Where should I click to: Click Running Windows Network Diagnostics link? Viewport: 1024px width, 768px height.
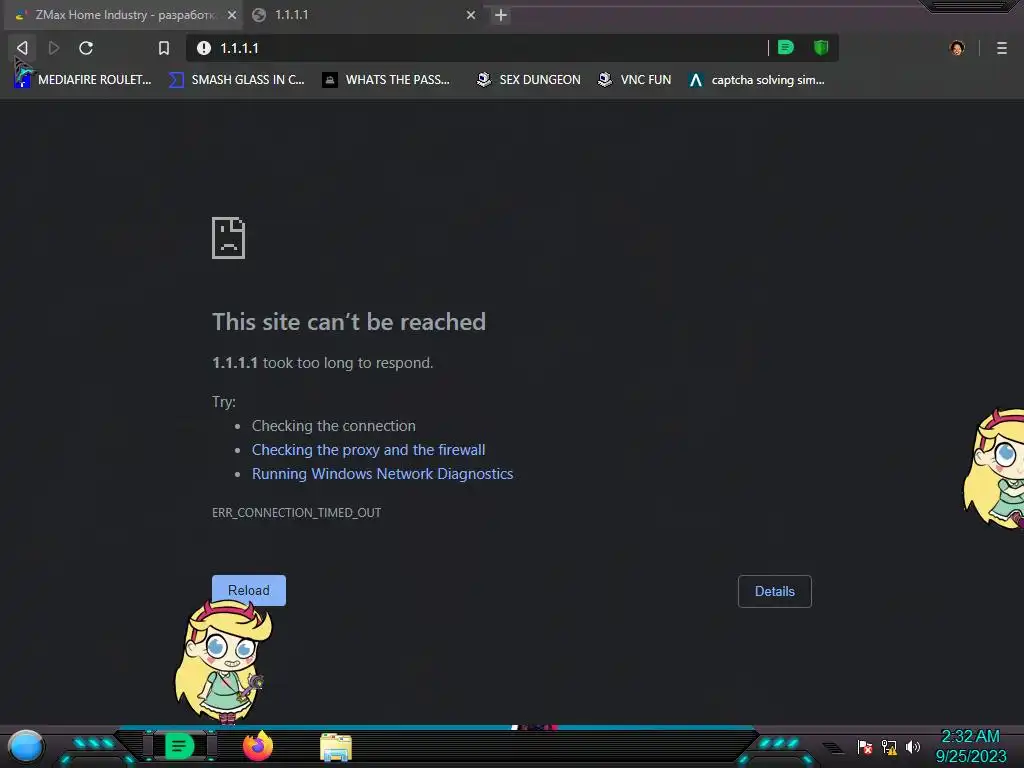(x=383, y=474)
